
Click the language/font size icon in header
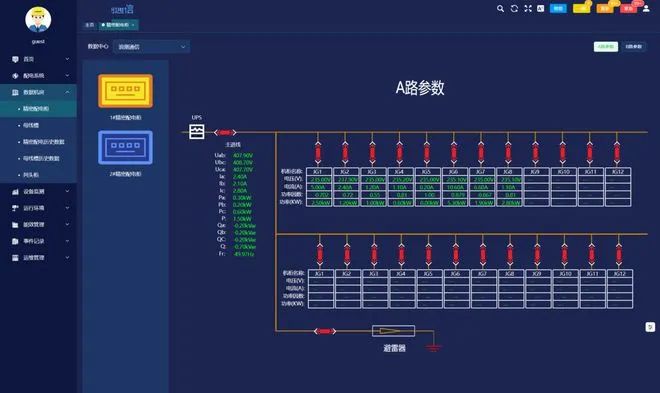click(x=540, y=8)
